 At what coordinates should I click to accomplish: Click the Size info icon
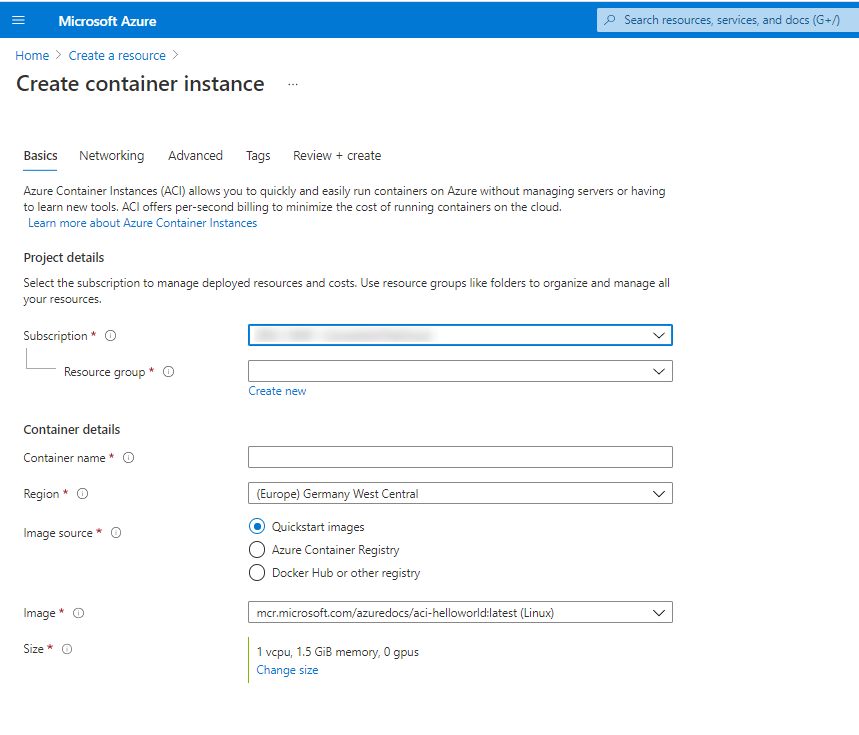pyautogui.click(x=67, y=649)
